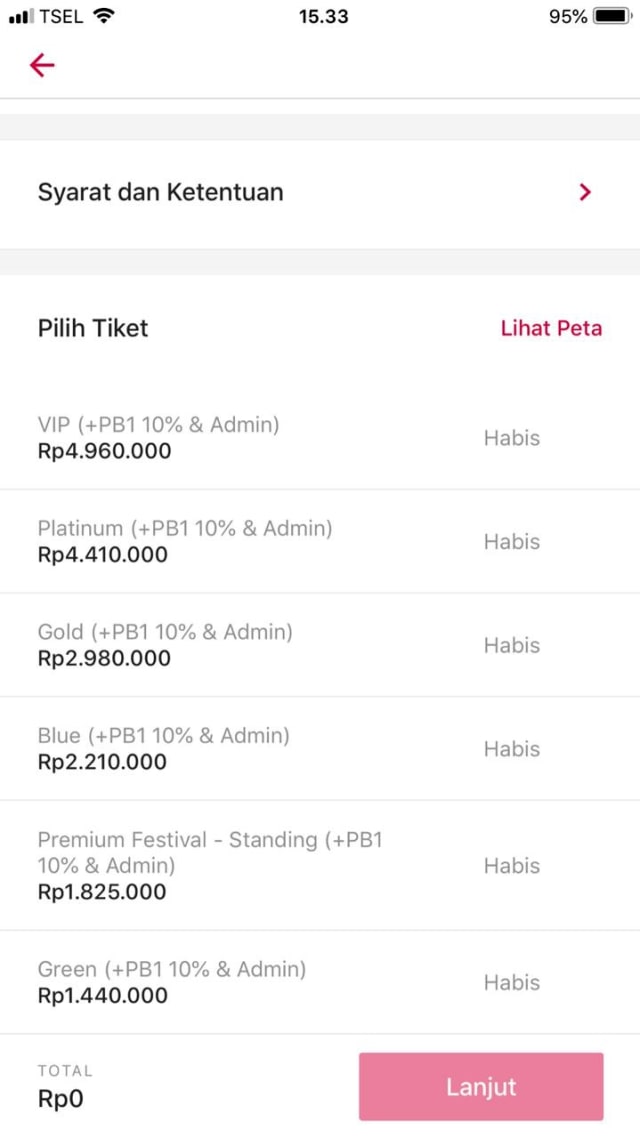640x1138 pixels.
Task: Tap the battery indicator at top right
Action: pyautogui.click(x=611, y=16)
